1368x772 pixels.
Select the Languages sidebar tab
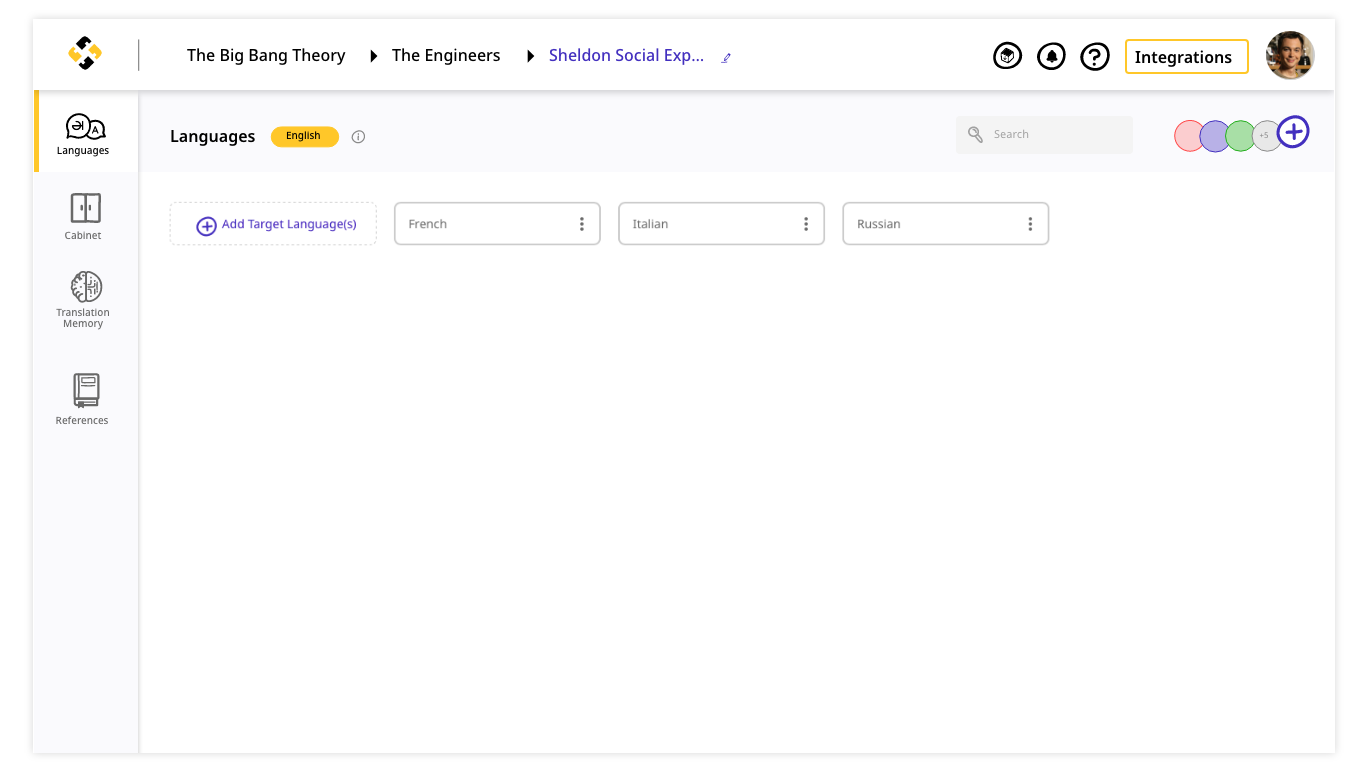[86, 134]
